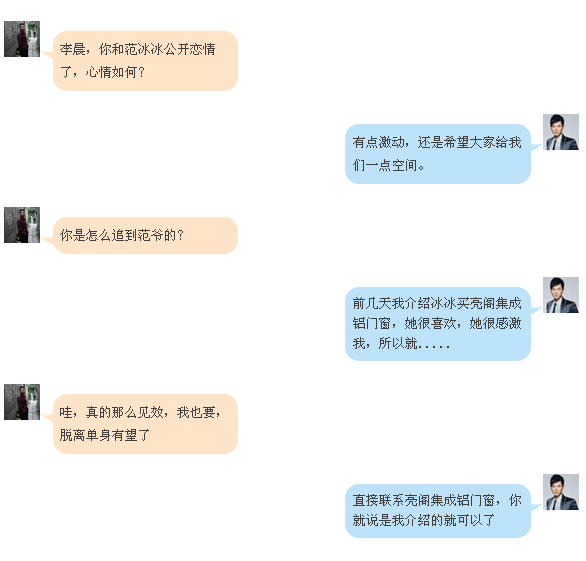Click the text line 铝门窗，她很喜欢，她很感激

point(437,323)
